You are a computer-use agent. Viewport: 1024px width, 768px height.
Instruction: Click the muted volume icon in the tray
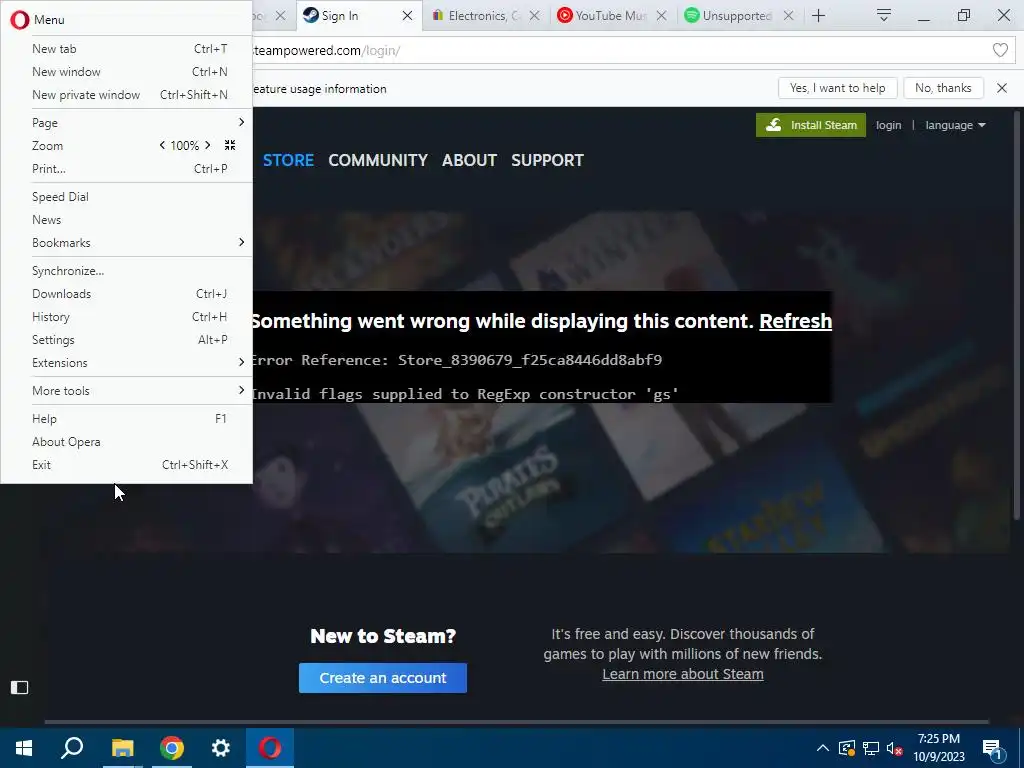click(x=895, y=748)
